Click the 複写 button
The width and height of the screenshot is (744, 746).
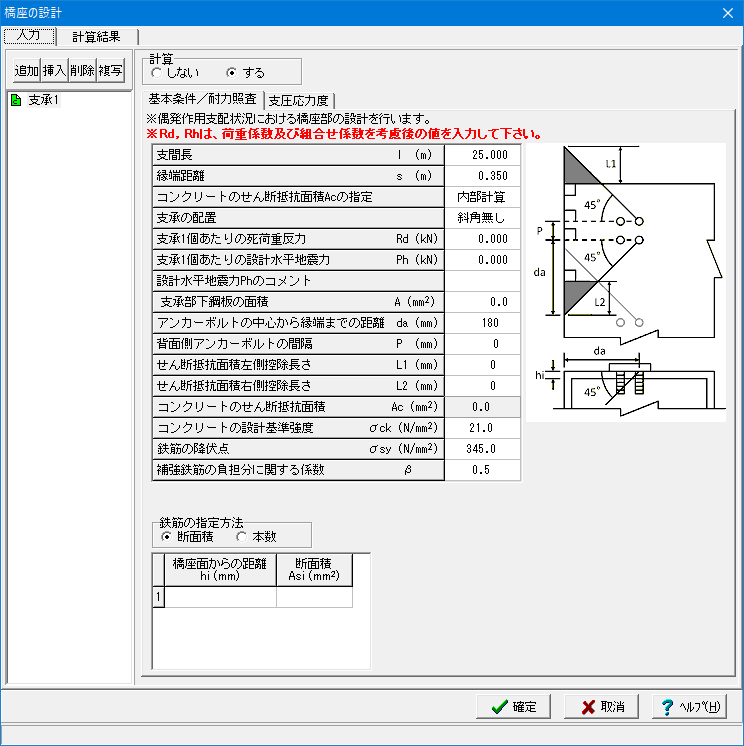(110, 70)
